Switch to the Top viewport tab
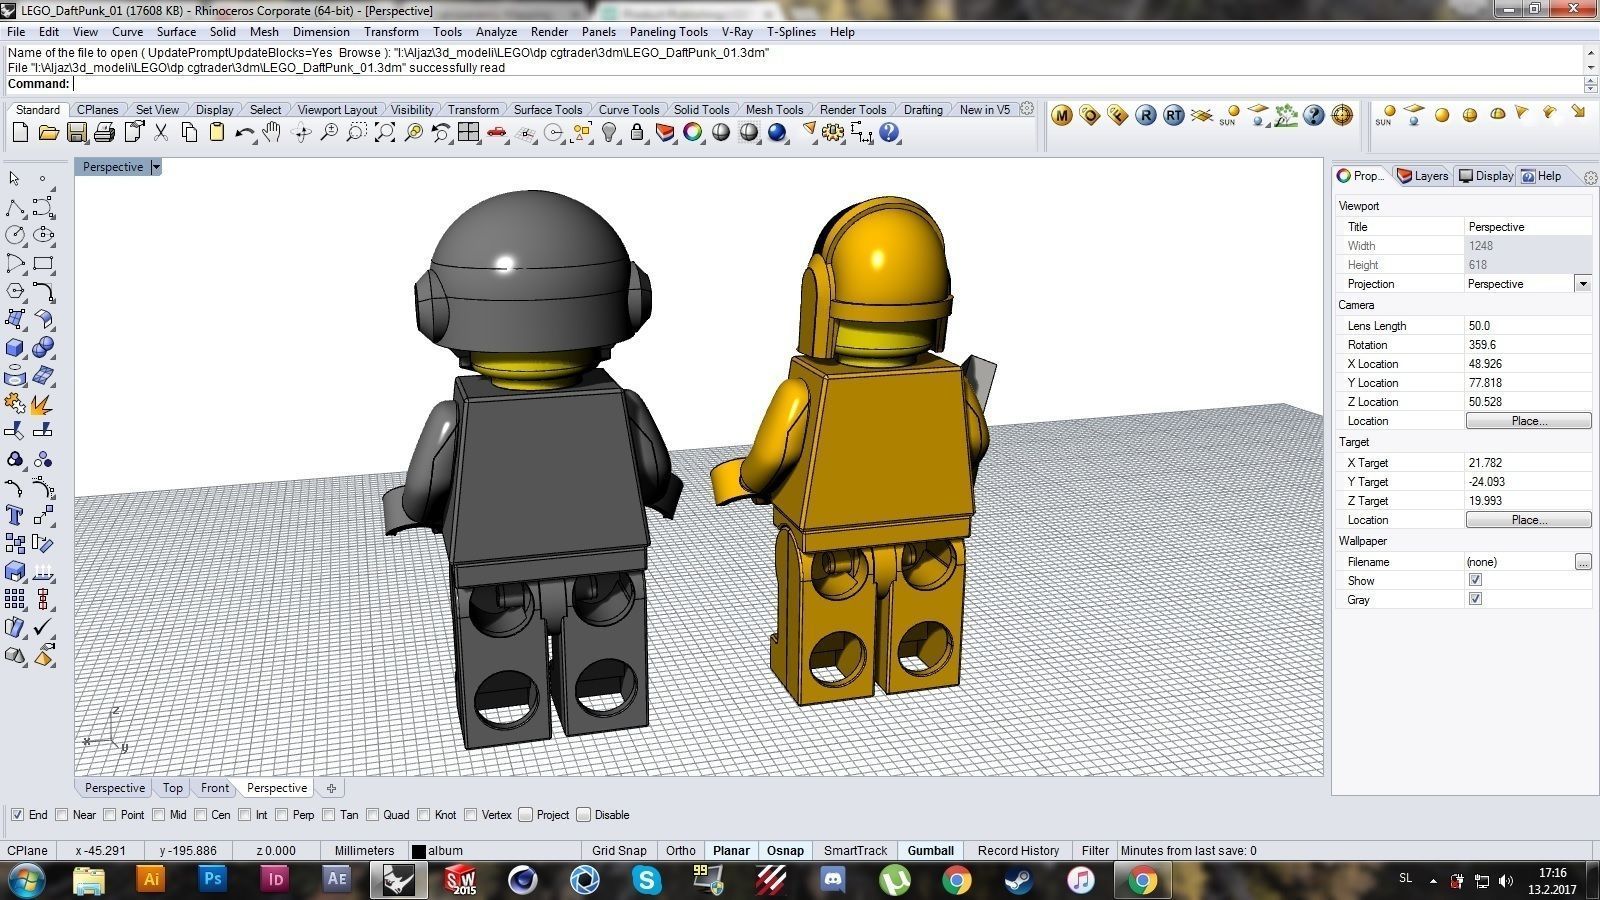This screenshot has height=900, width=1600. (x=173, y=788)
